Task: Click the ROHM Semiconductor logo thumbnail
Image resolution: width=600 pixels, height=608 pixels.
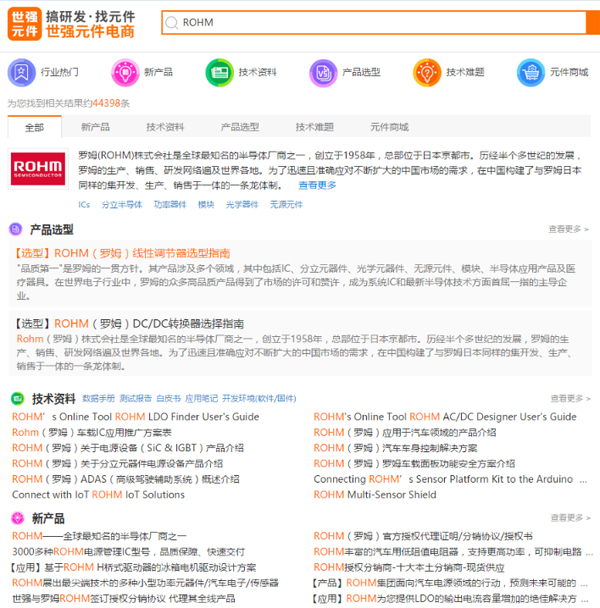Action: click(38, 169)
